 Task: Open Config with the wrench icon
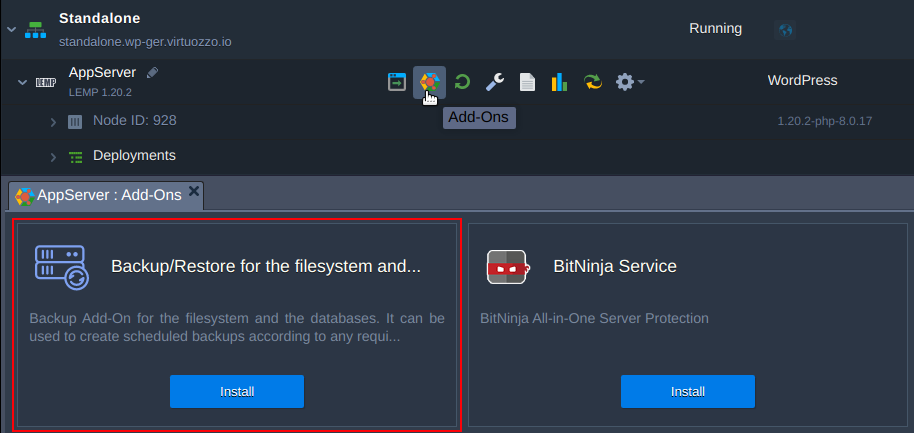pos(495,82)
